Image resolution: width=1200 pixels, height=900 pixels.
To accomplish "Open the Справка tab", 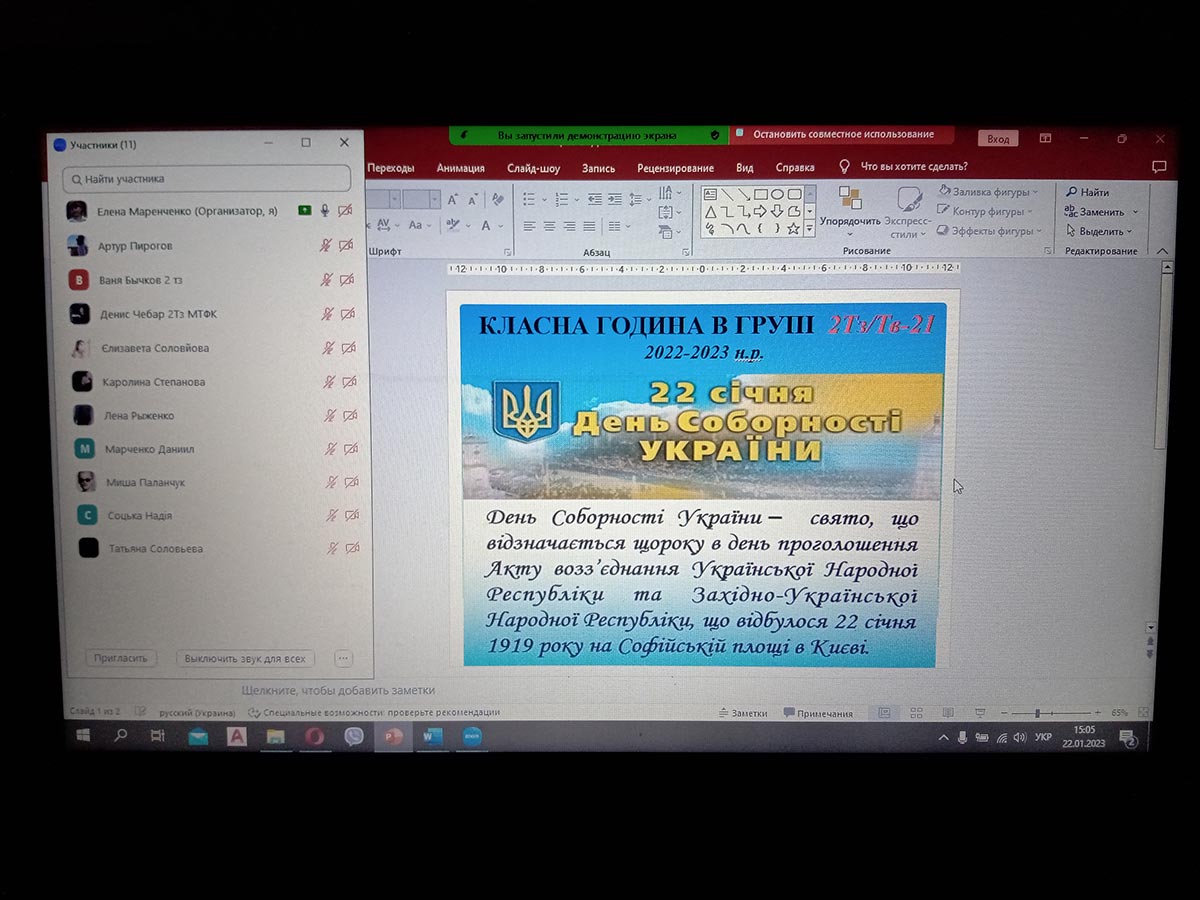I will point(795,168).
